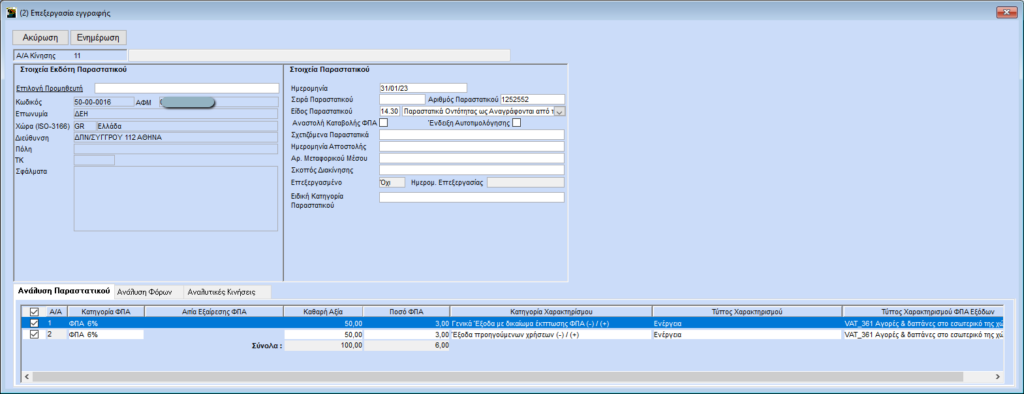1024x394 pixels.
Task: Uncheck the checkbox of row 2
Action: (34, 334)
